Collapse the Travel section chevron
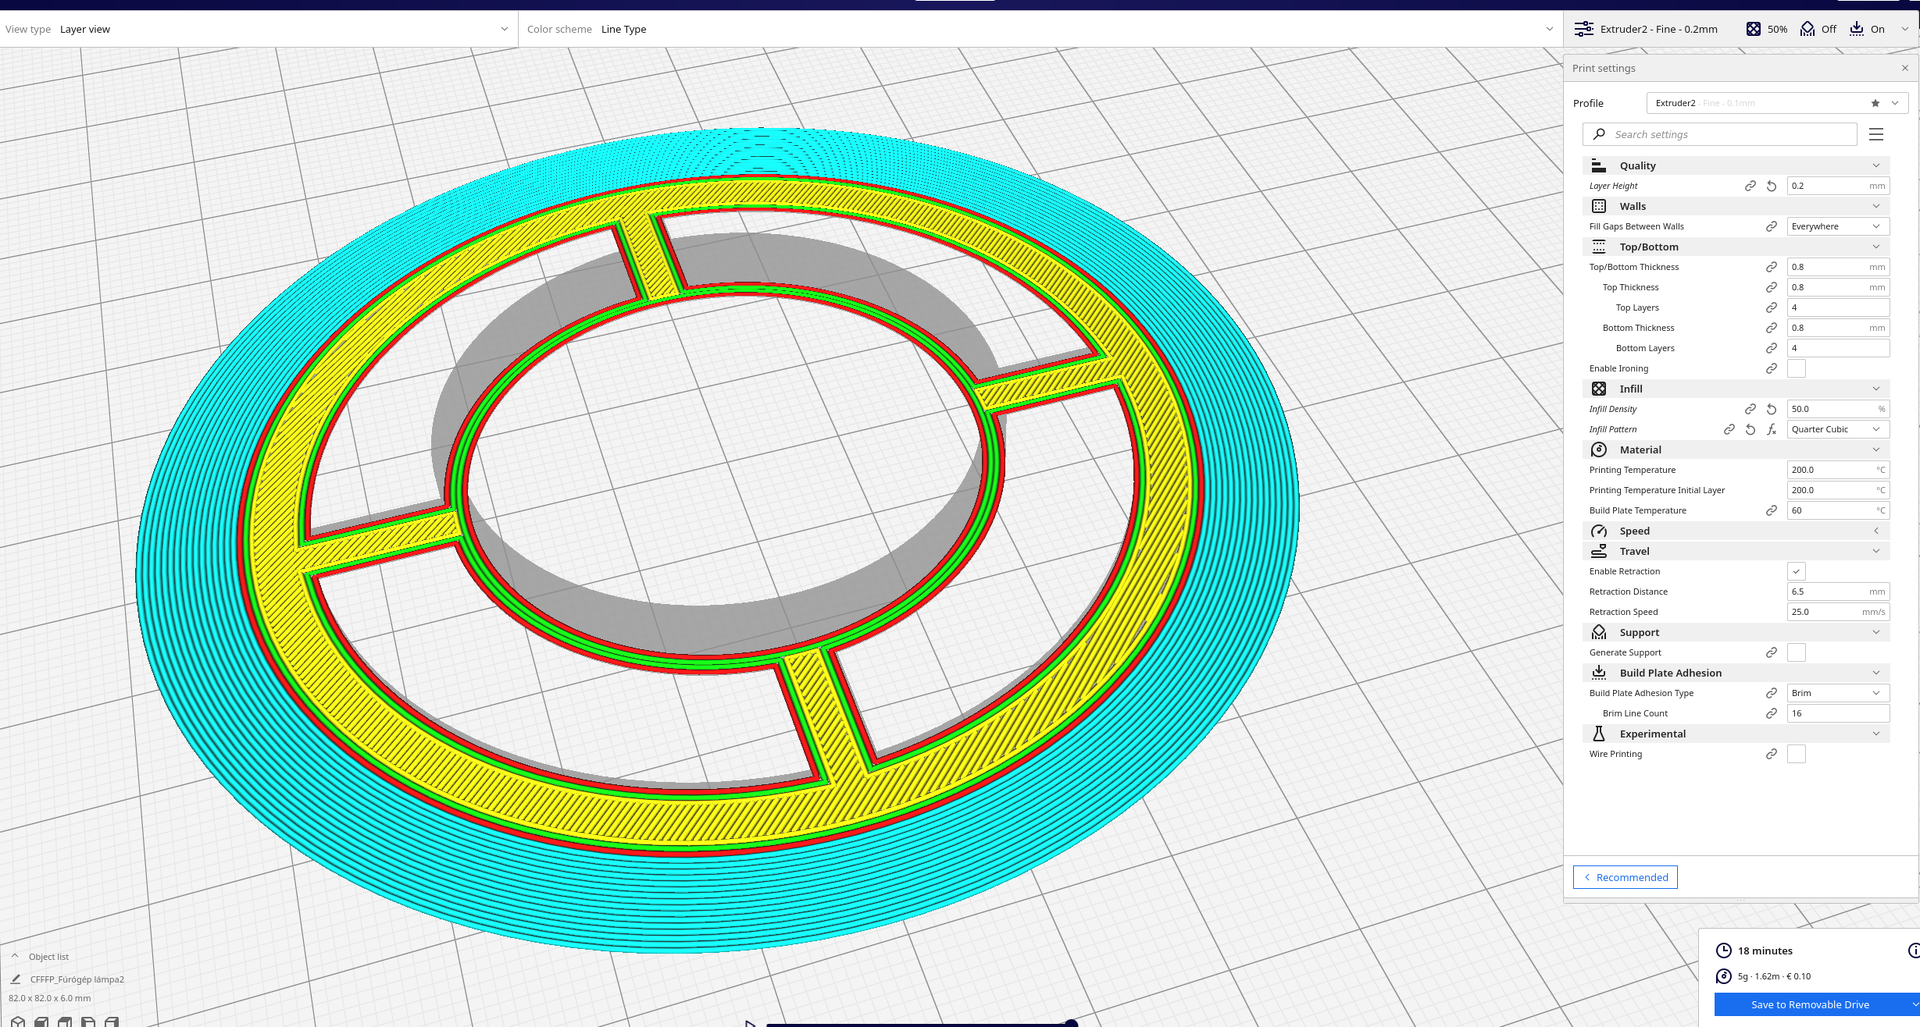Viewport: 1920px width, 1027px height. pos(1876,551)
